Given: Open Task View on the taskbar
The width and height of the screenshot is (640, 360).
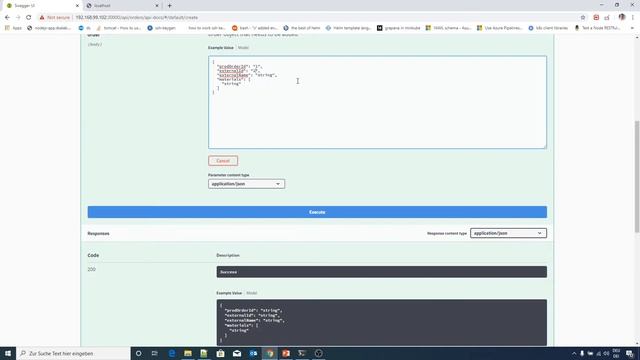Looking at the screenshot, I should coord(155,353).
